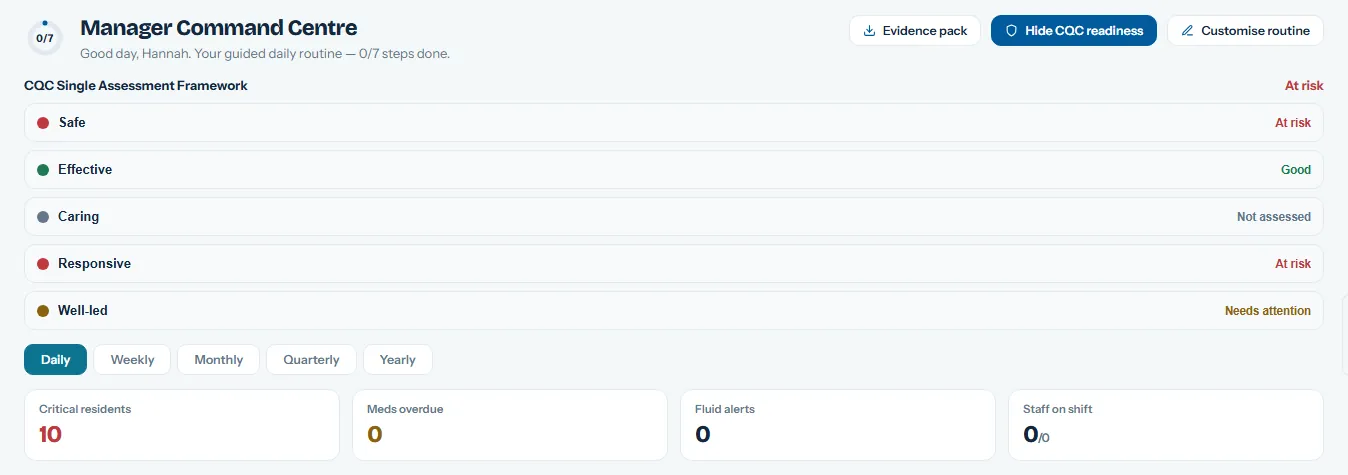Viewport: 1348px width, 475px height.
Task: Open the Critical residents card
Action: point(182,425)
